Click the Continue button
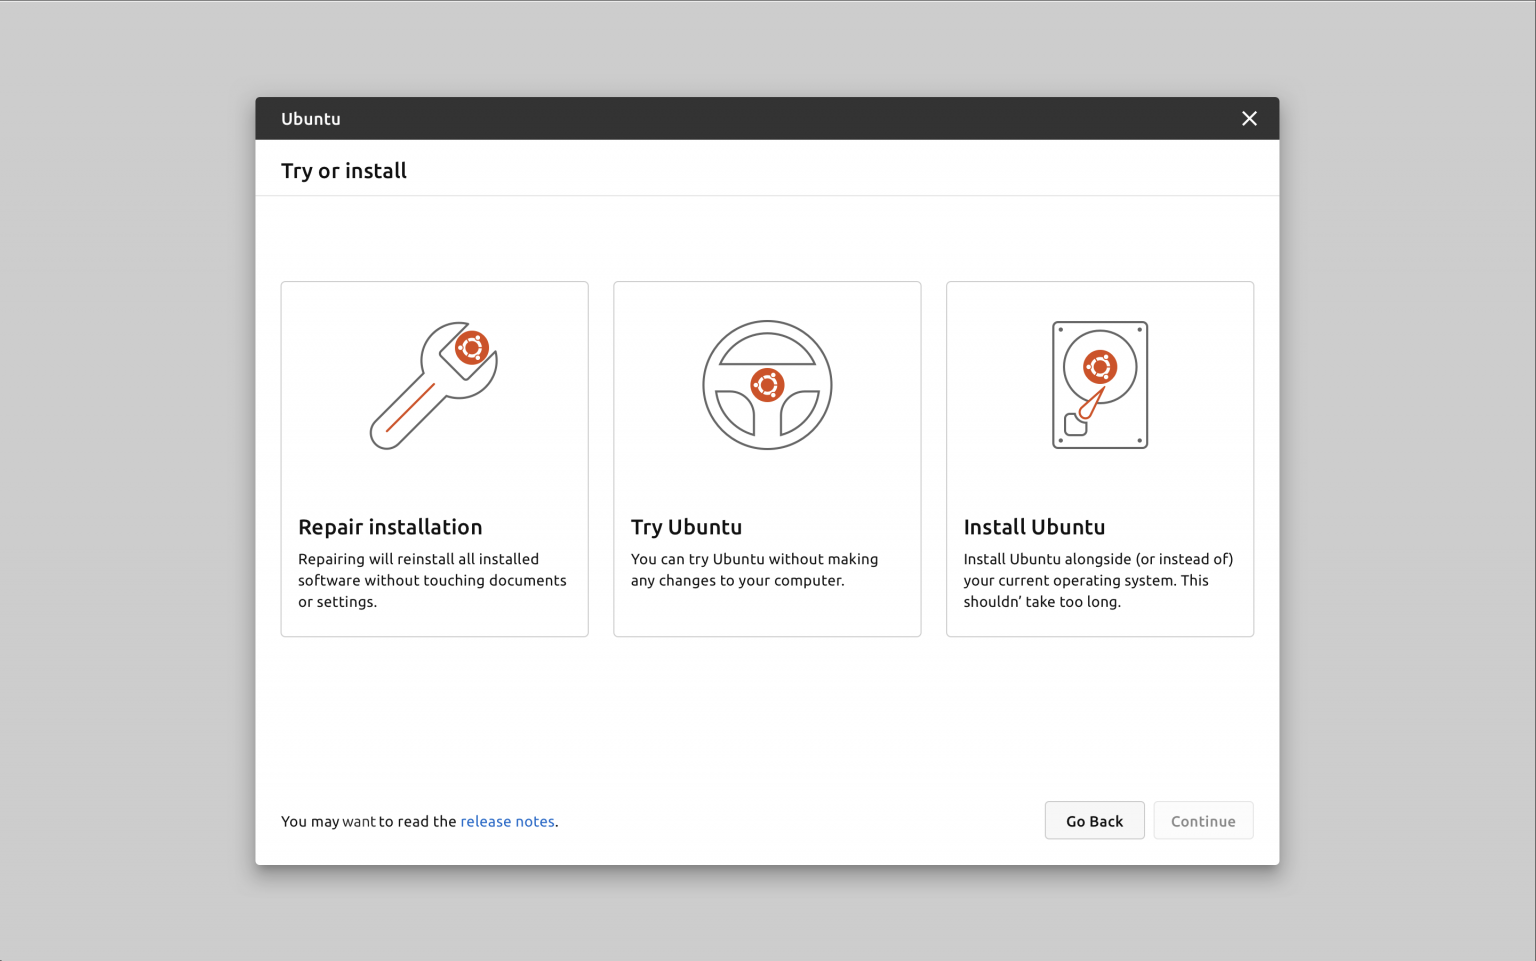 [1203, 821]
